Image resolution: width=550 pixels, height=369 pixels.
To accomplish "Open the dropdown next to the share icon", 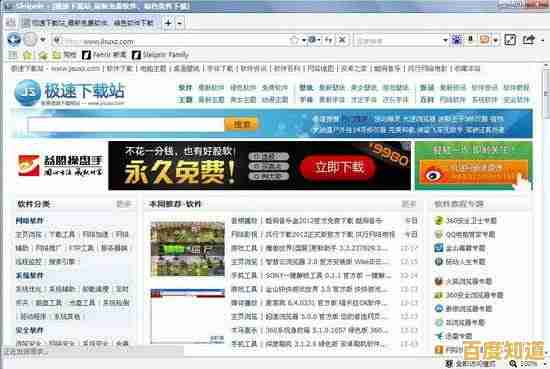I will 542,41.
